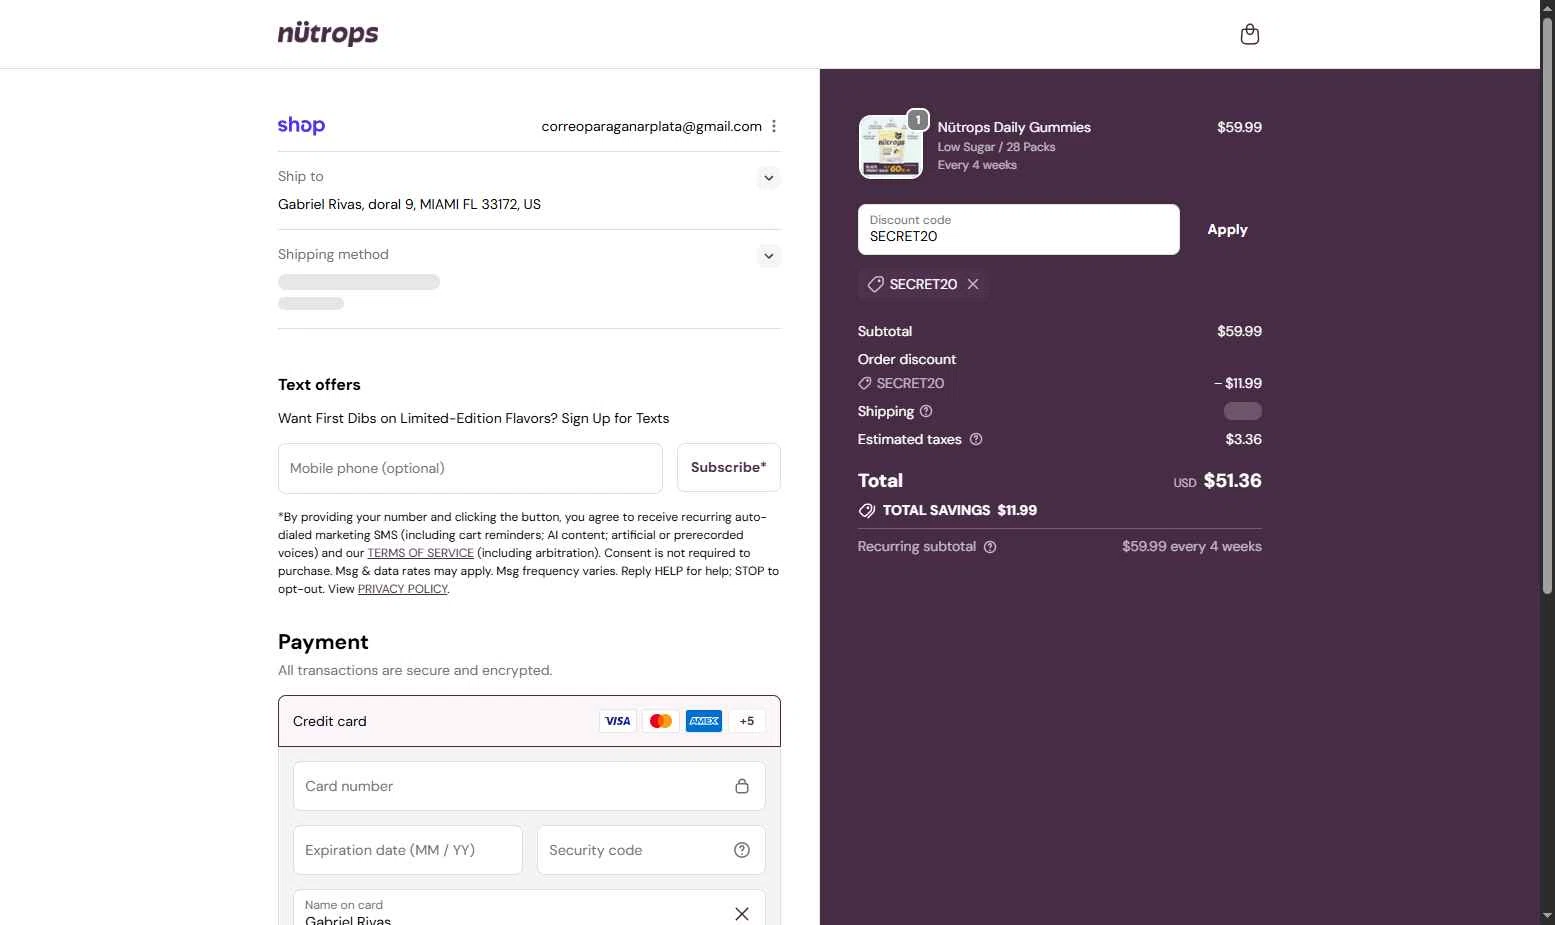
Task: Click the tag icon in SECRET20 chip
Action: [x=875, y=284]
